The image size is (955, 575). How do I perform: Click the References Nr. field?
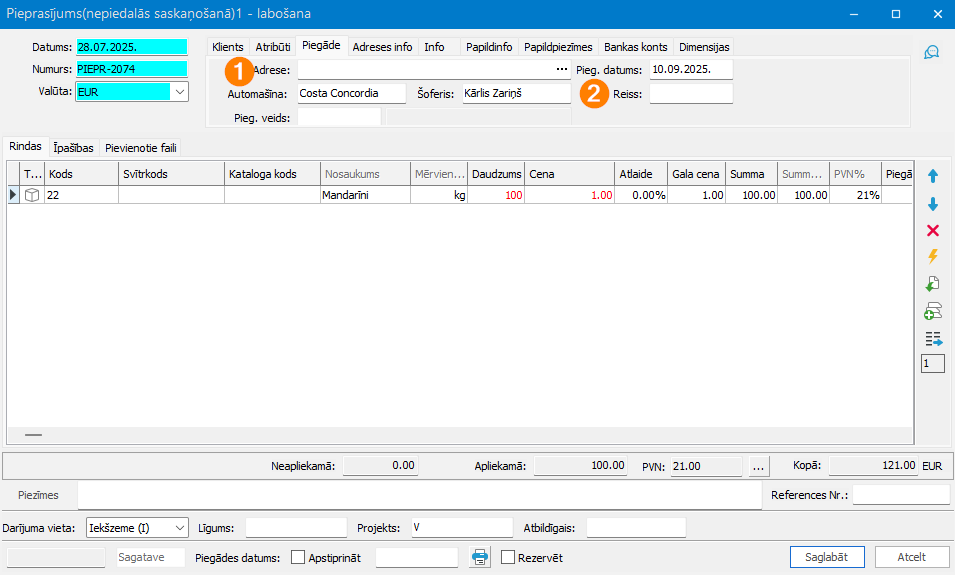click(901, 495)
